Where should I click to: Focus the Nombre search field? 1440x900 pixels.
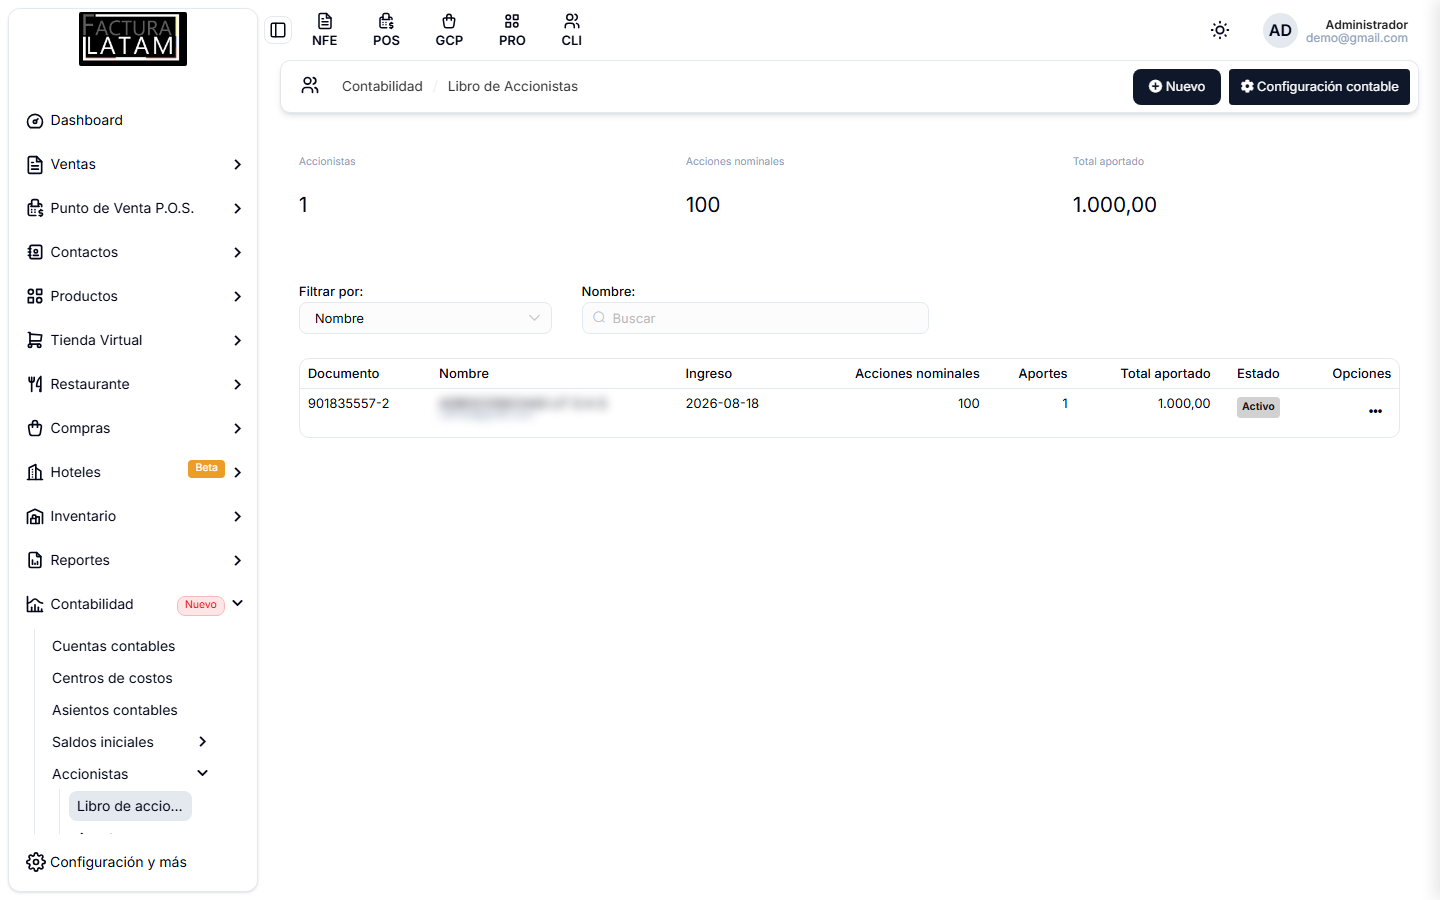(x=755, y=318)
